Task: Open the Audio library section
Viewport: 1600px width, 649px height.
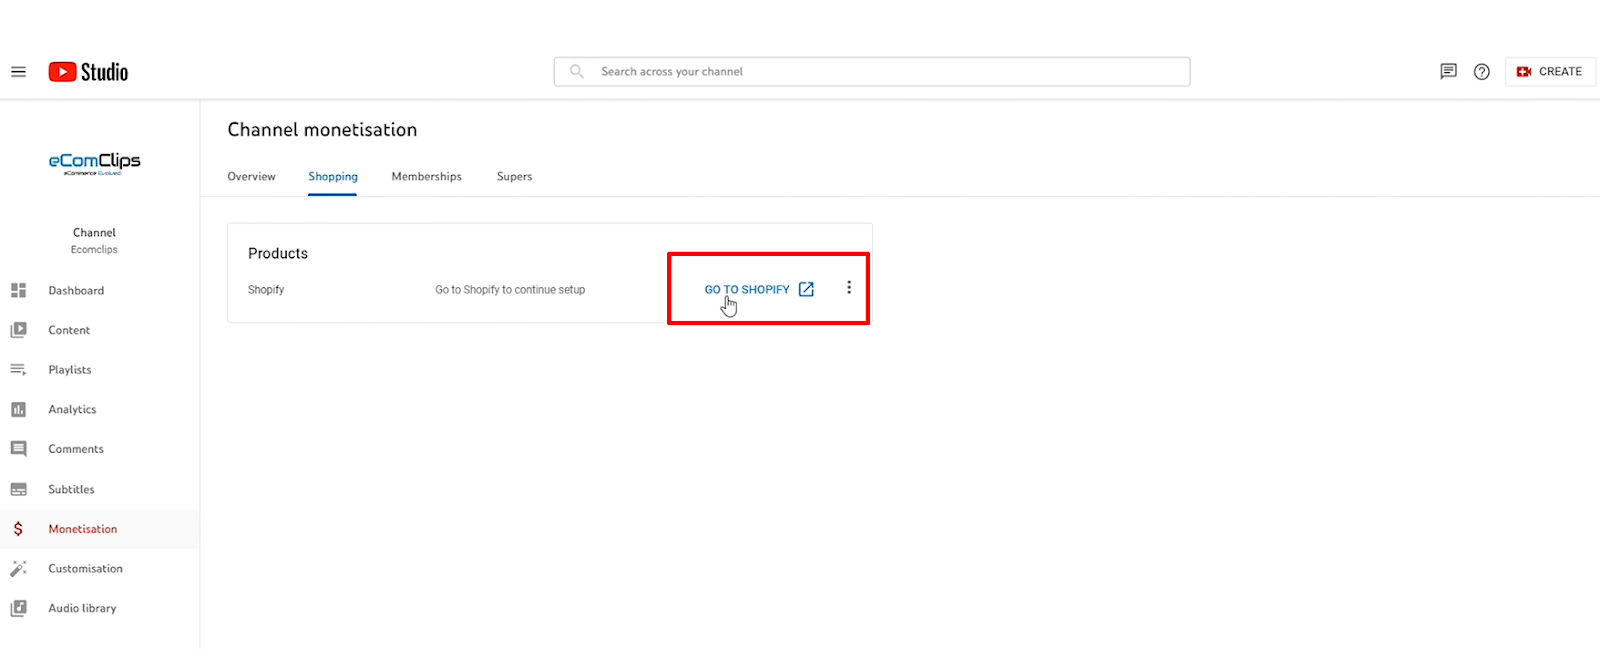Action: (x=82, y=608)
